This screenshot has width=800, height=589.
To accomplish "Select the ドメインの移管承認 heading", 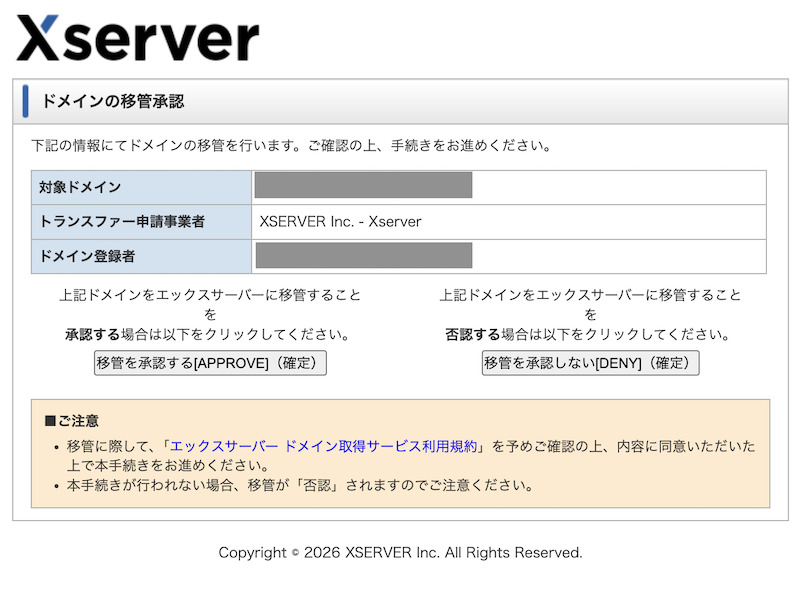I will (x=113, y=101).
